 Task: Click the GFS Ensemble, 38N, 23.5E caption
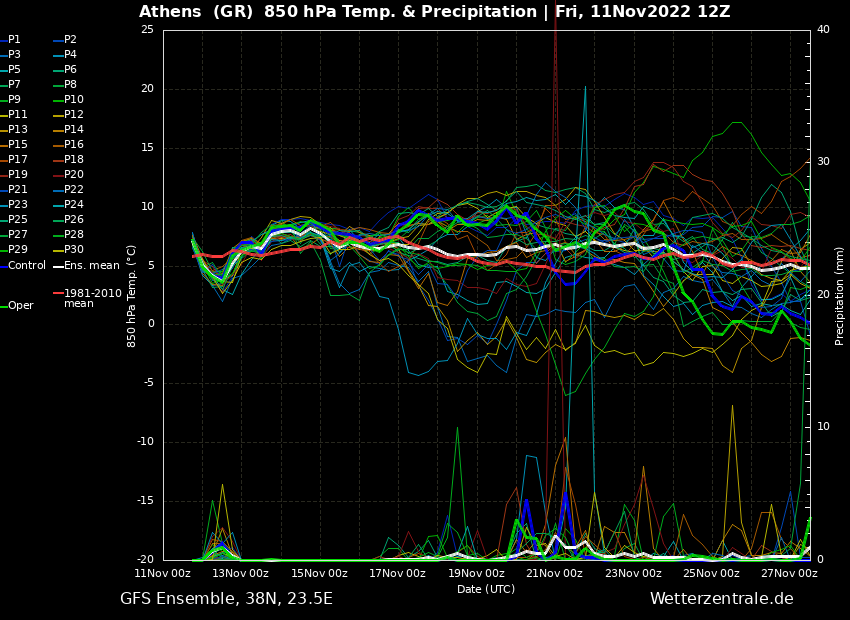(226, 599)
